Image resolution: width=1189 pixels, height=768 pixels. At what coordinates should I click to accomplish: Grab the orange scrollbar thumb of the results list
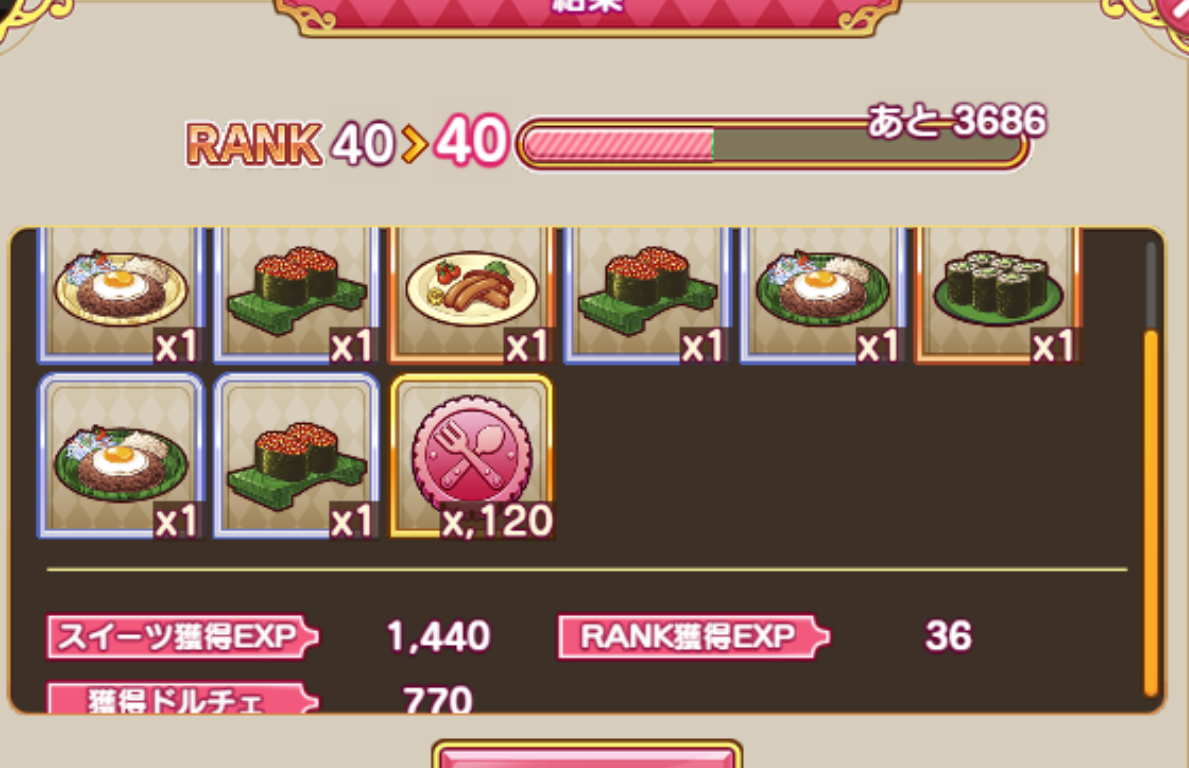tap(1150, 513)
